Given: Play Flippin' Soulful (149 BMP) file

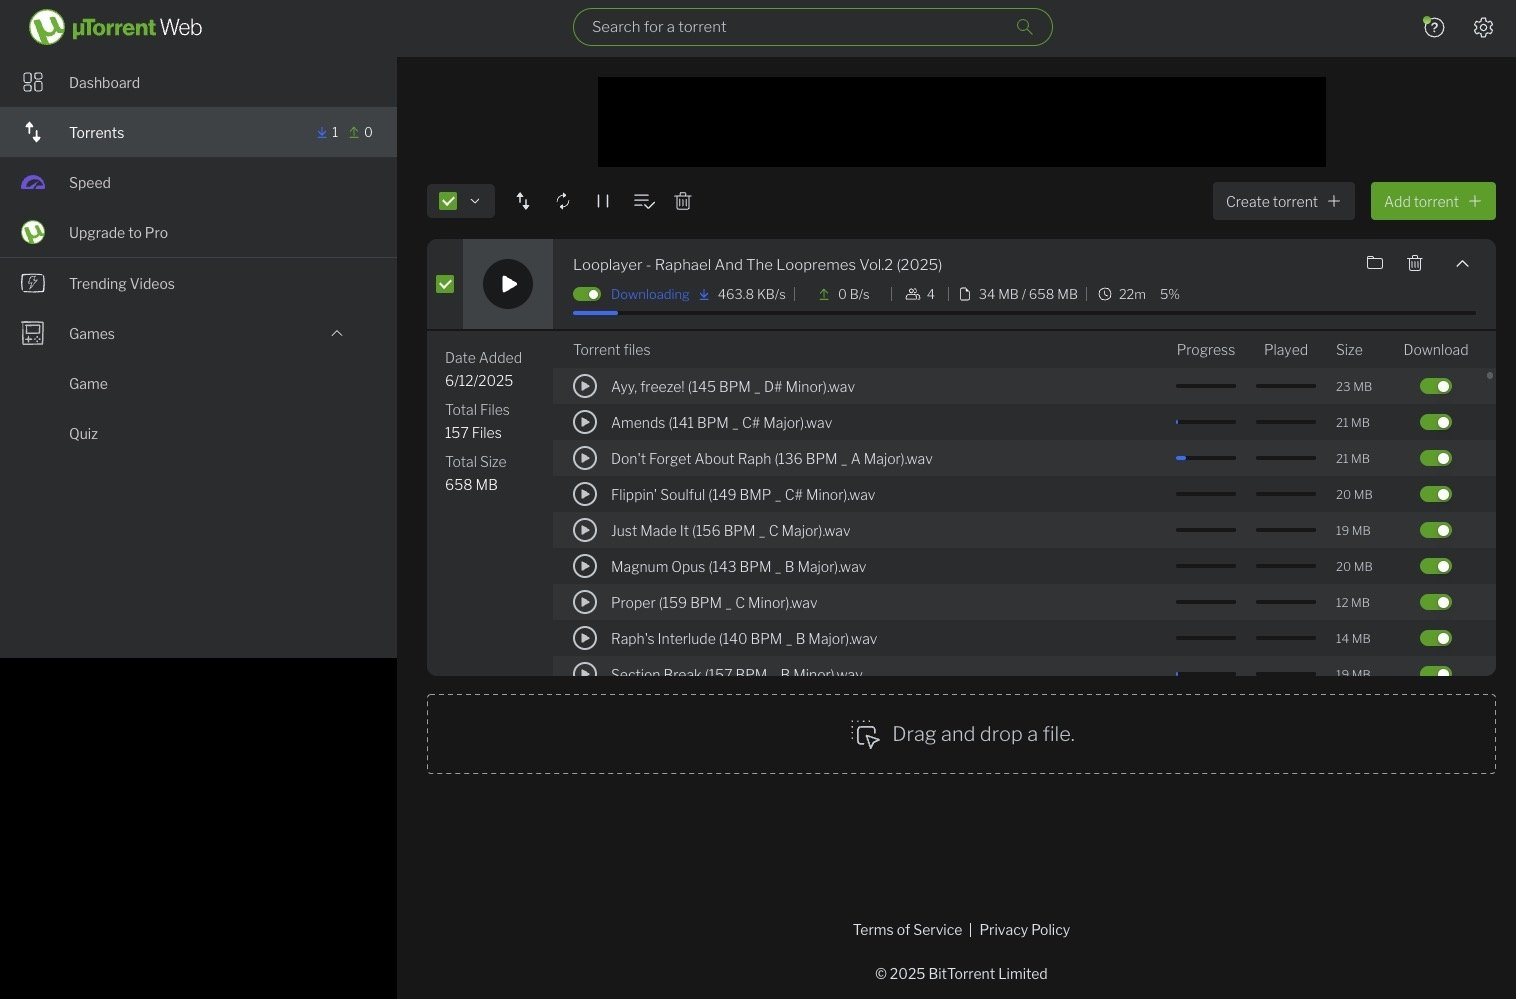Looking at the screenshot, I should [x=585, y=494].
